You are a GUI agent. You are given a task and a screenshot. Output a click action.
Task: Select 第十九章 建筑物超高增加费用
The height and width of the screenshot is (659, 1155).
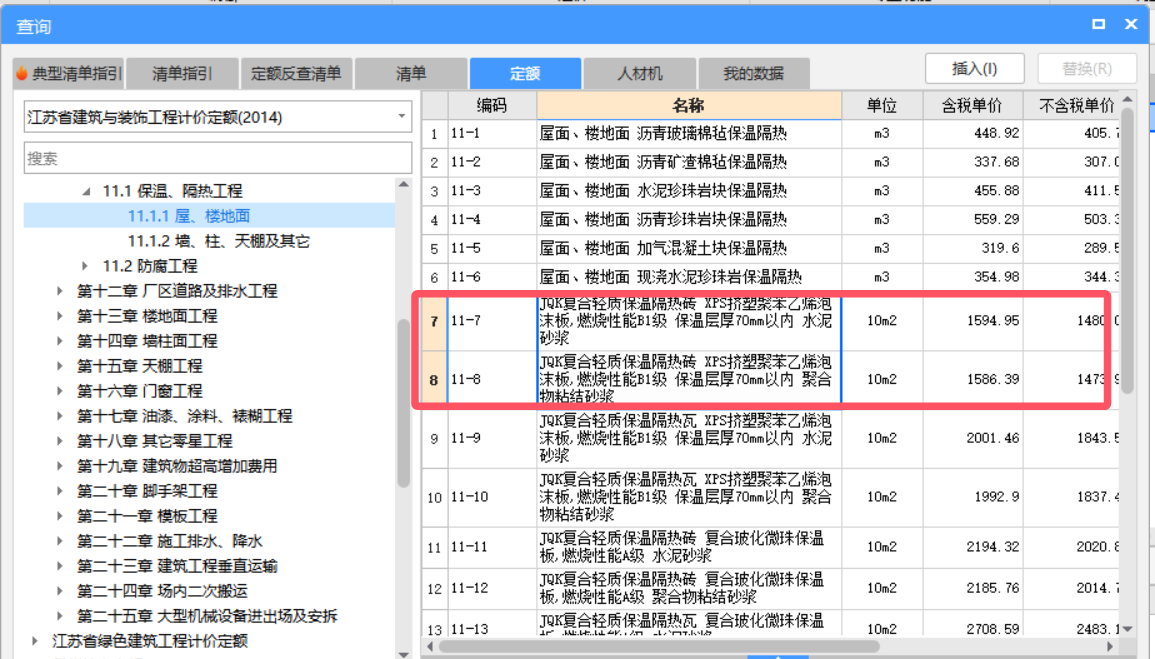178,466
